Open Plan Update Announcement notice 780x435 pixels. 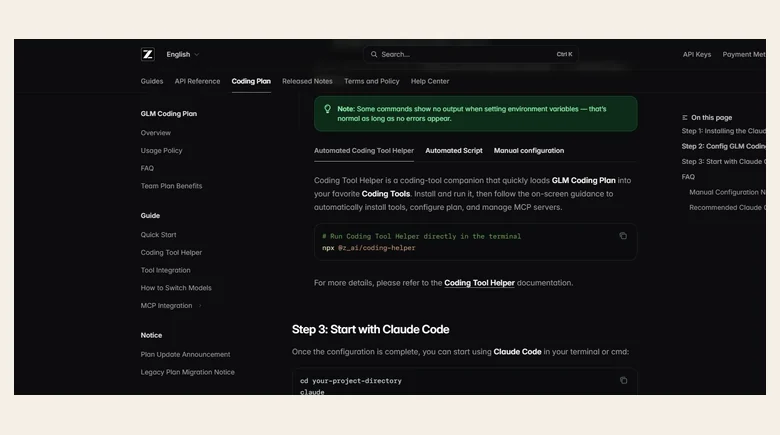coord(186,354)
